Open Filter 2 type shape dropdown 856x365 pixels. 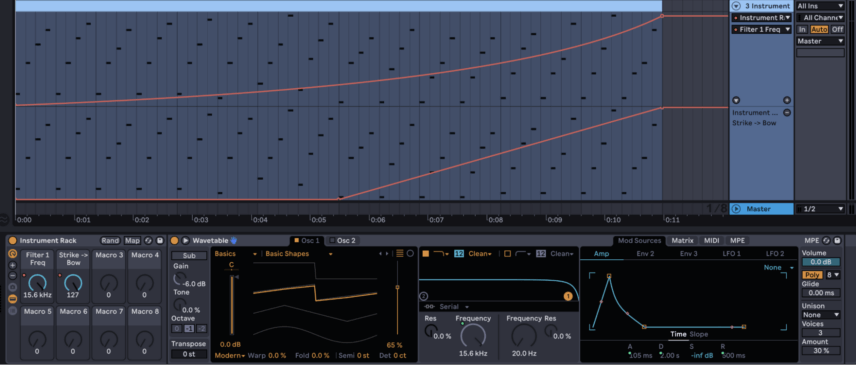click(523, 254)
